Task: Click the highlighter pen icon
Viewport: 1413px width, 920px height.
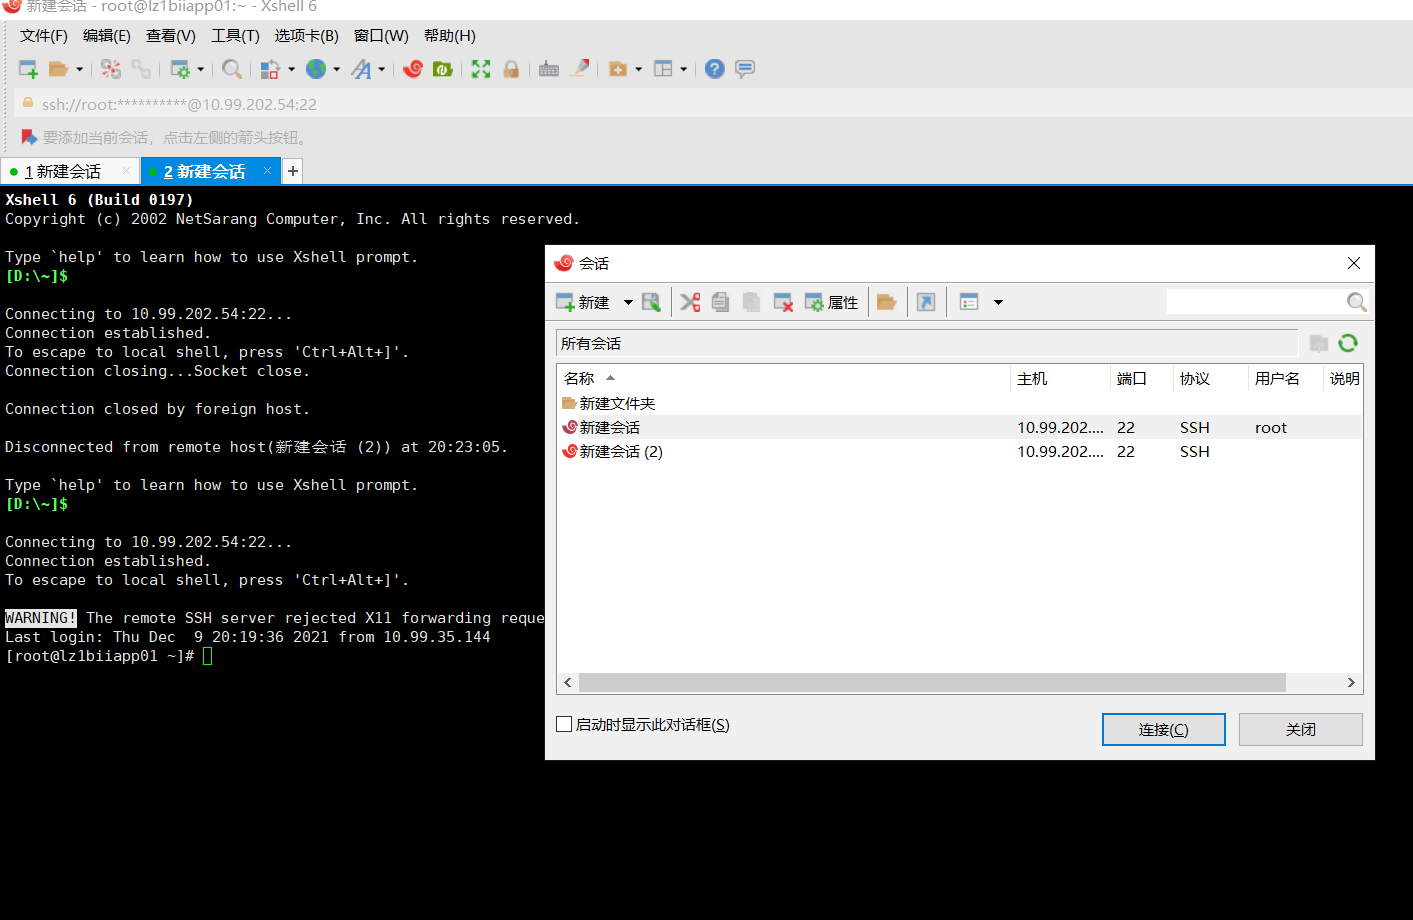Action: [579, 68]
